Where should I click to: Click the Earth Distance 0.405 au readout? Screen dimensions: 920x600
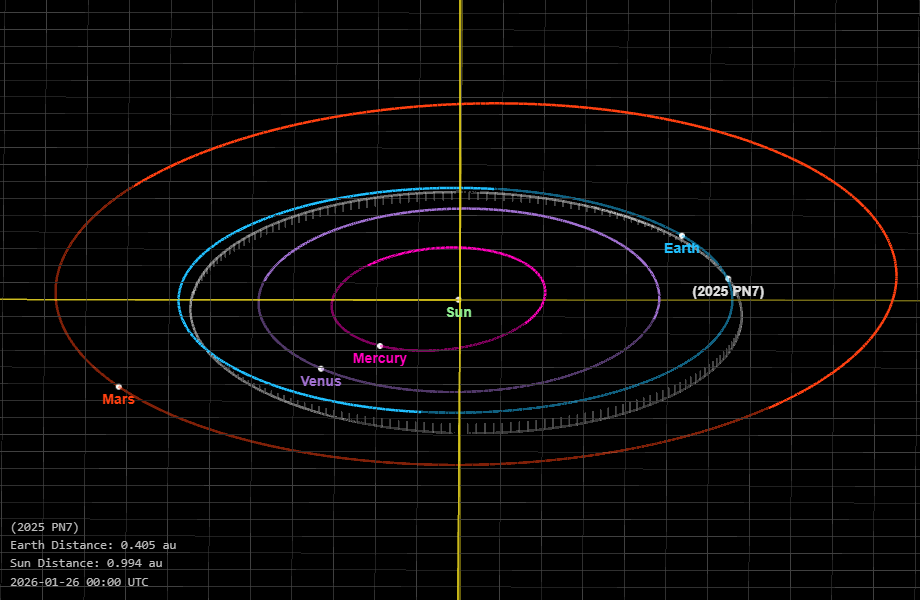[x=93, y=545]
